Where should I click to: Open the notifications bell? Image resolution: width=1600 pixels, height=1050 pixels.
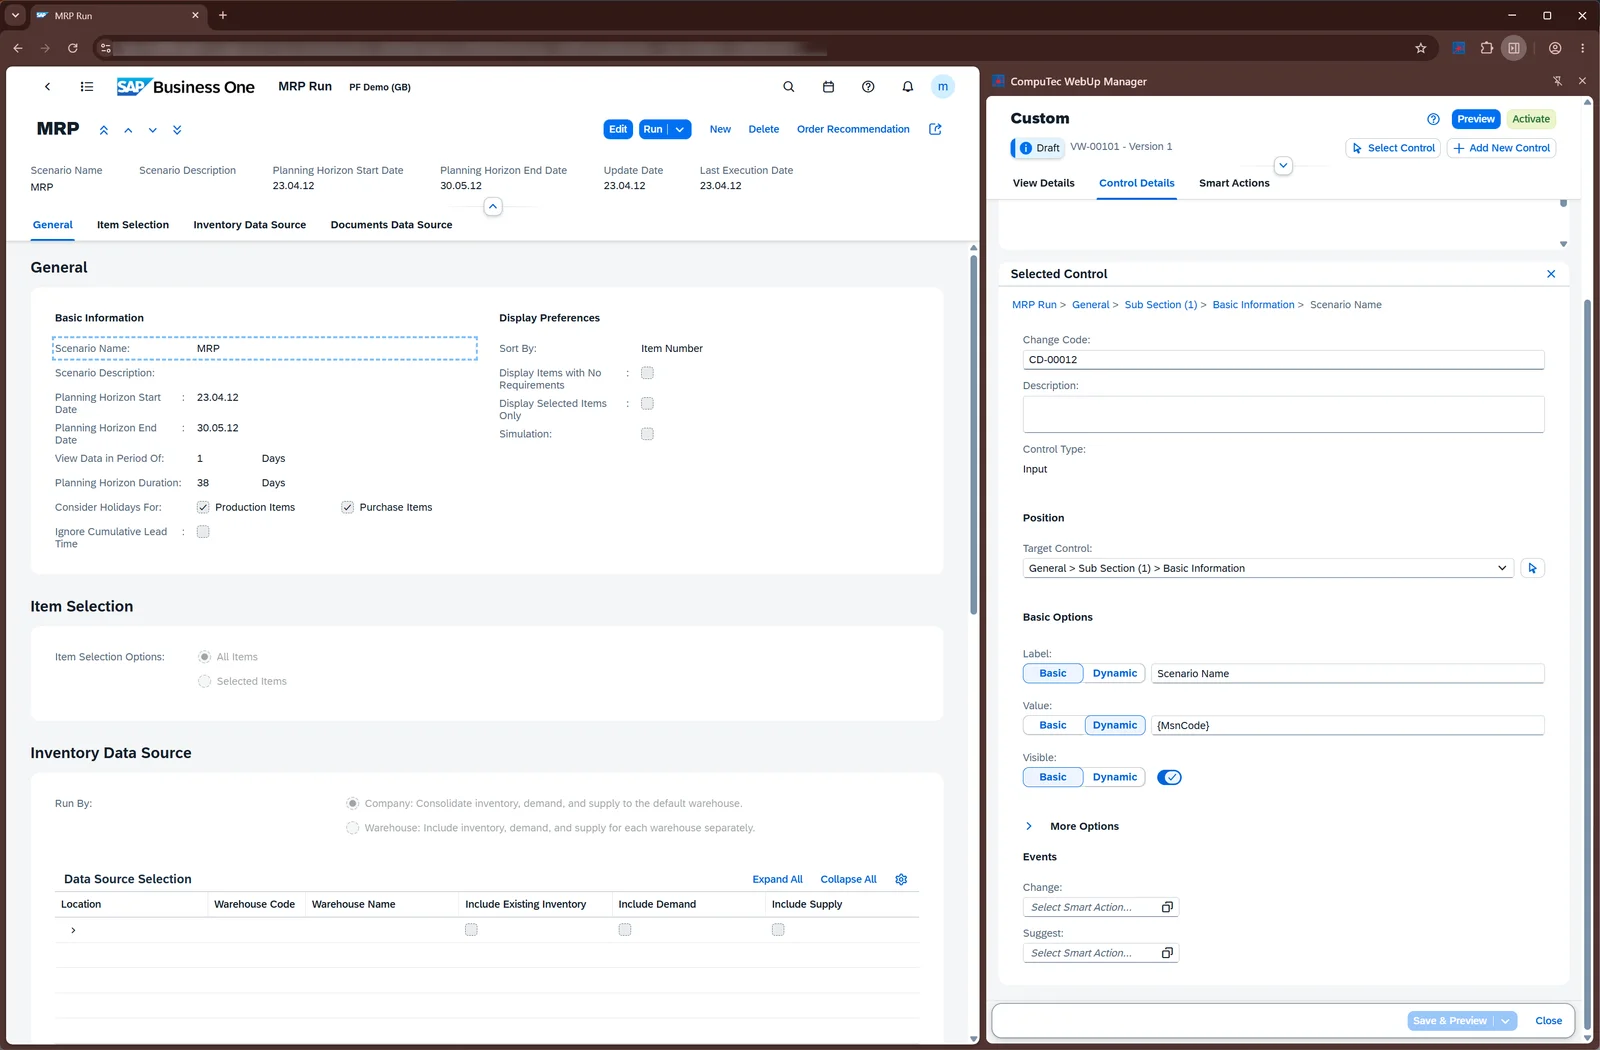click(908, 87)
